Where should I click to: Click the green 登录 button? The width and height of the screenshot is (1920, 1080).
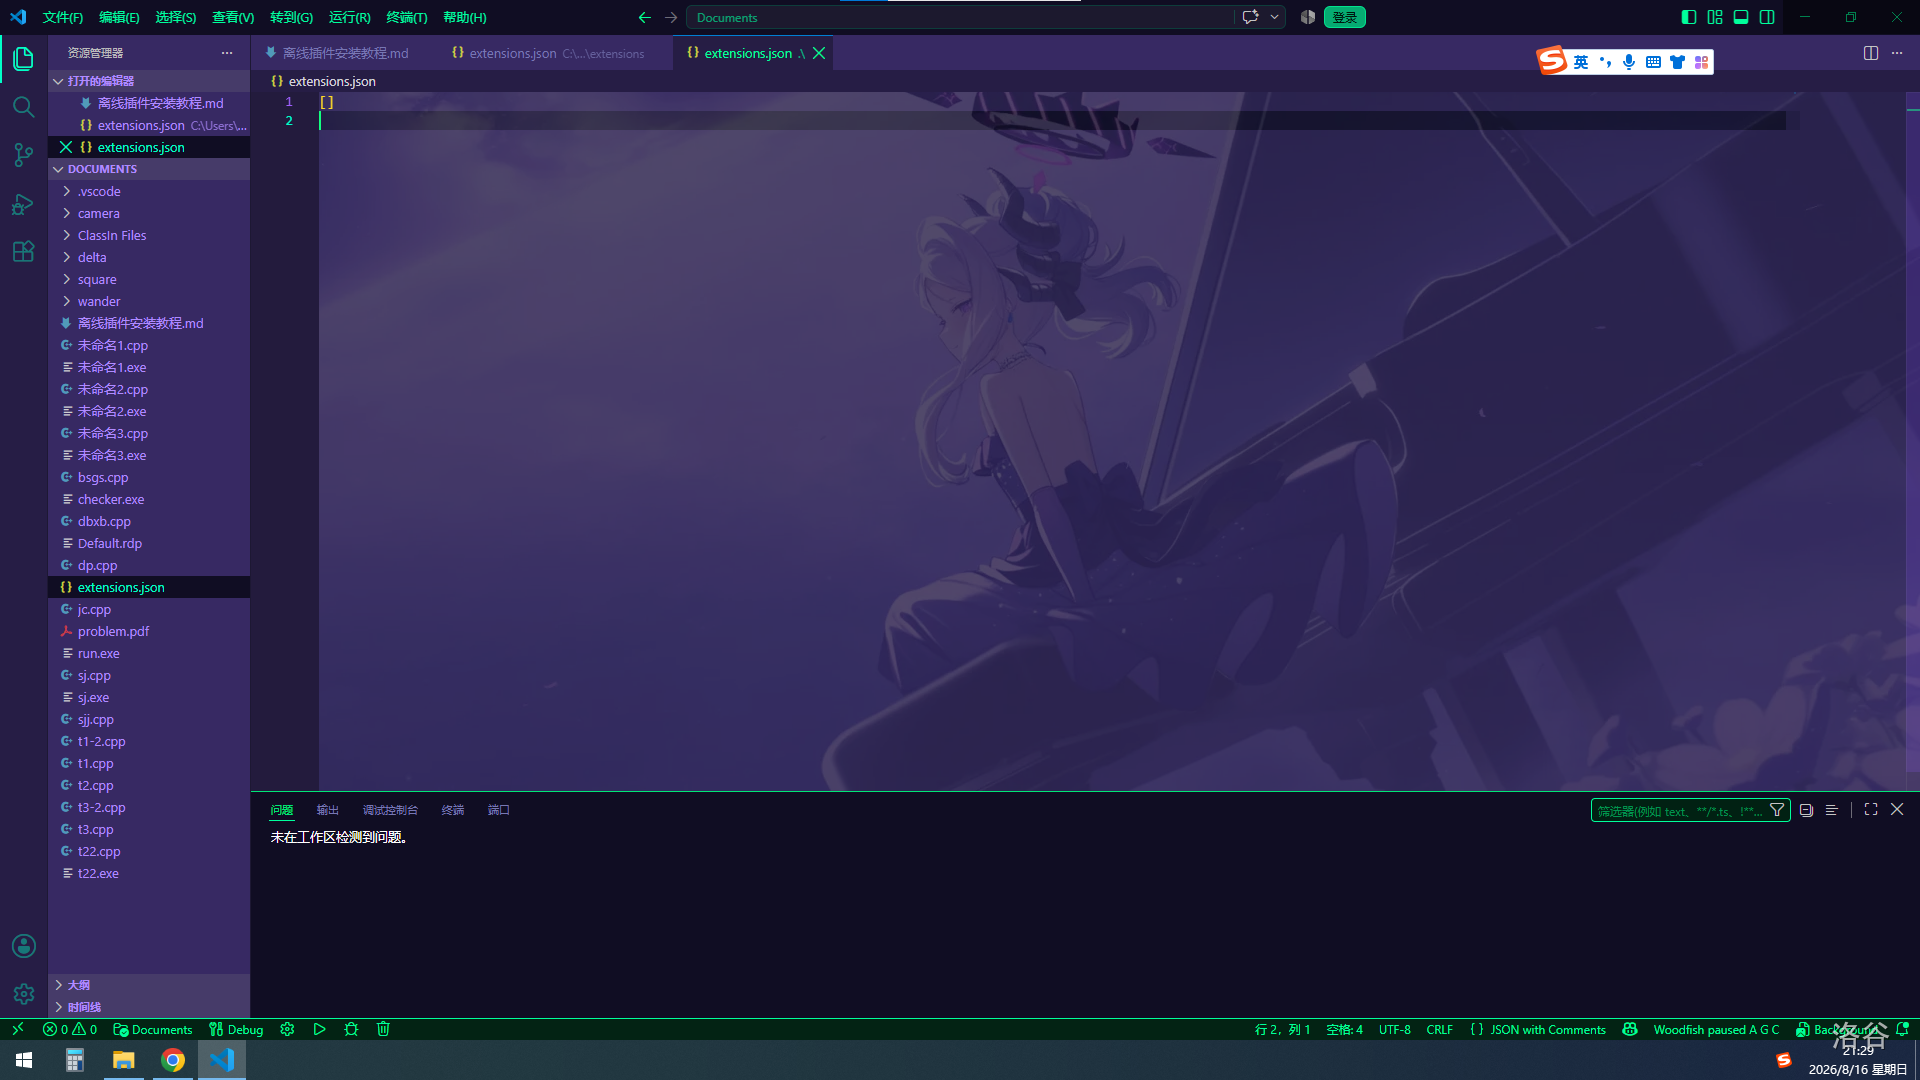1344,17
